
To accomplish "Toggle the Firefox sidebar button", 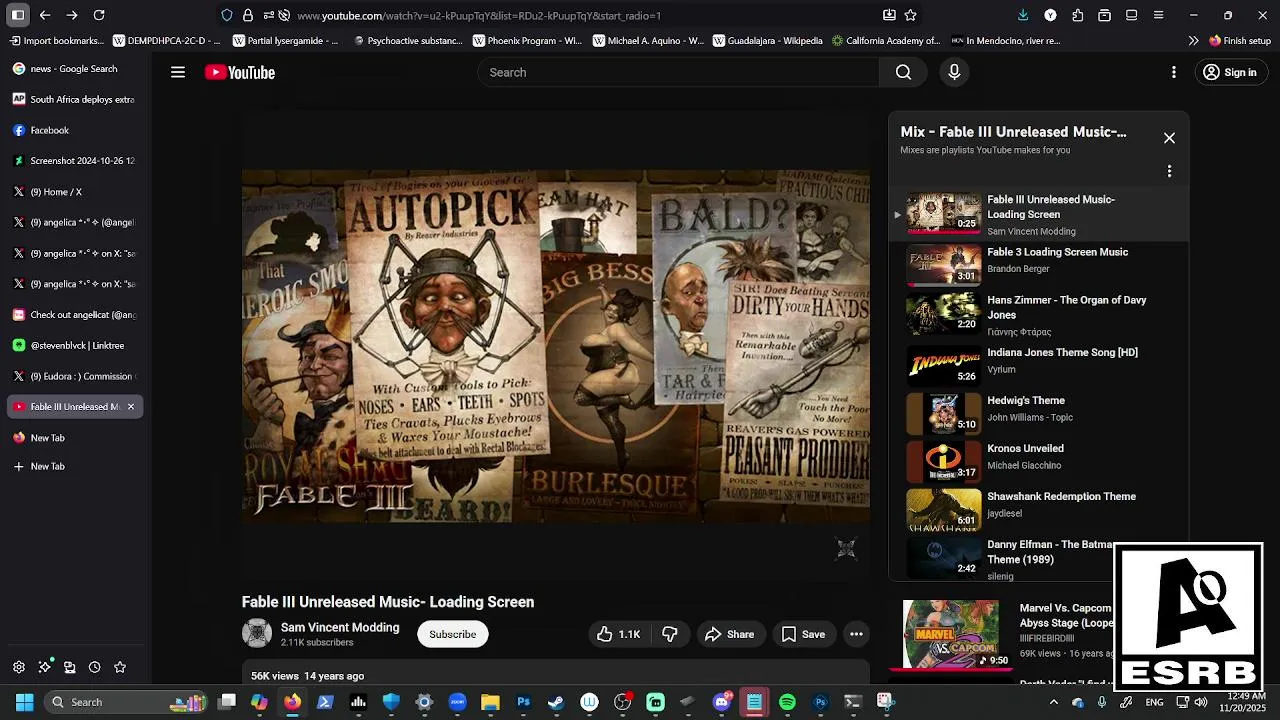I will (18, 15).
